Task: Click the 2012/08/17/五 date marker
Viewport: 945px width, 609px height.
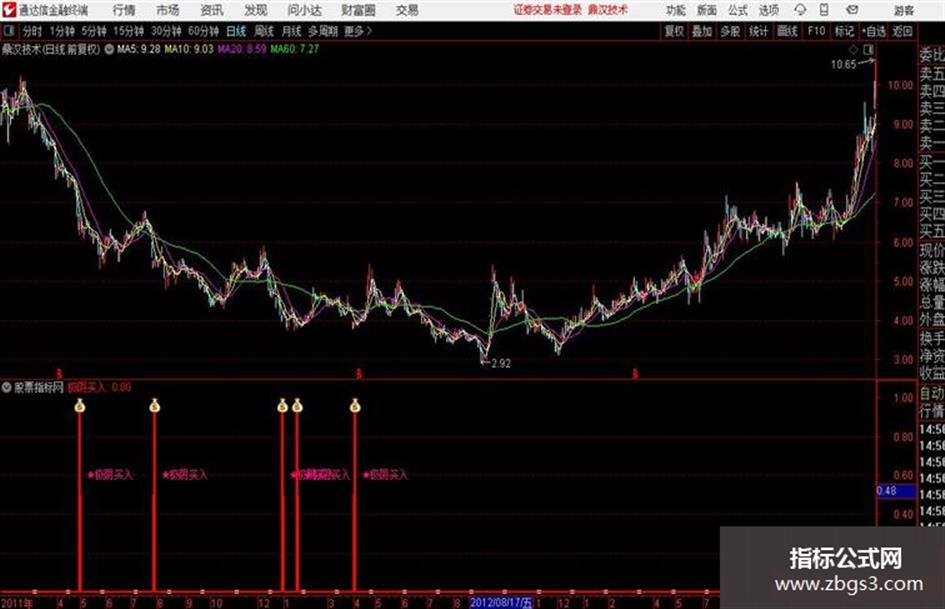Action: 501,603
